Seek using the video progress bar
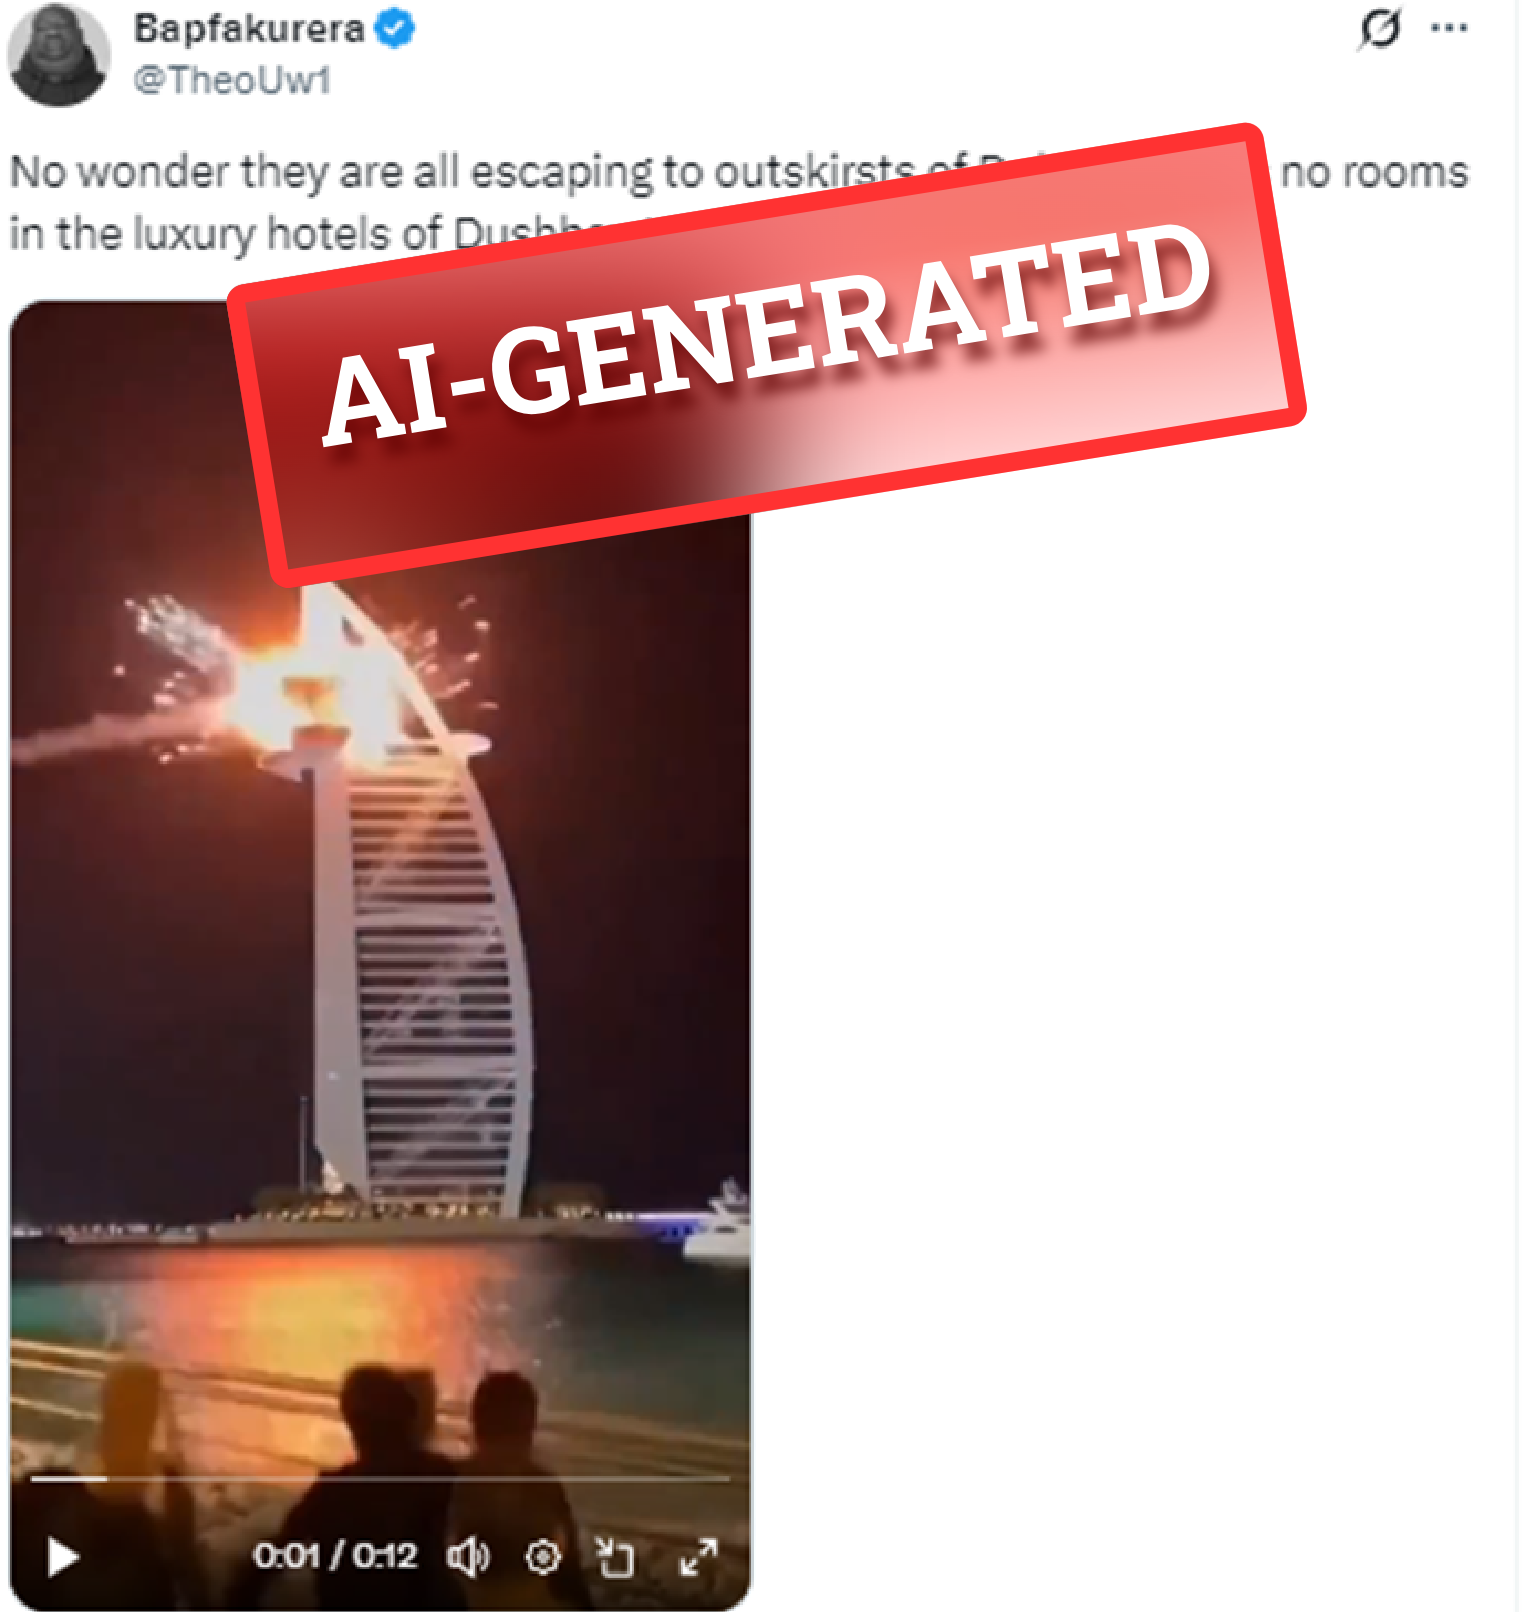1536x1612 pixels. point(380,1477)
